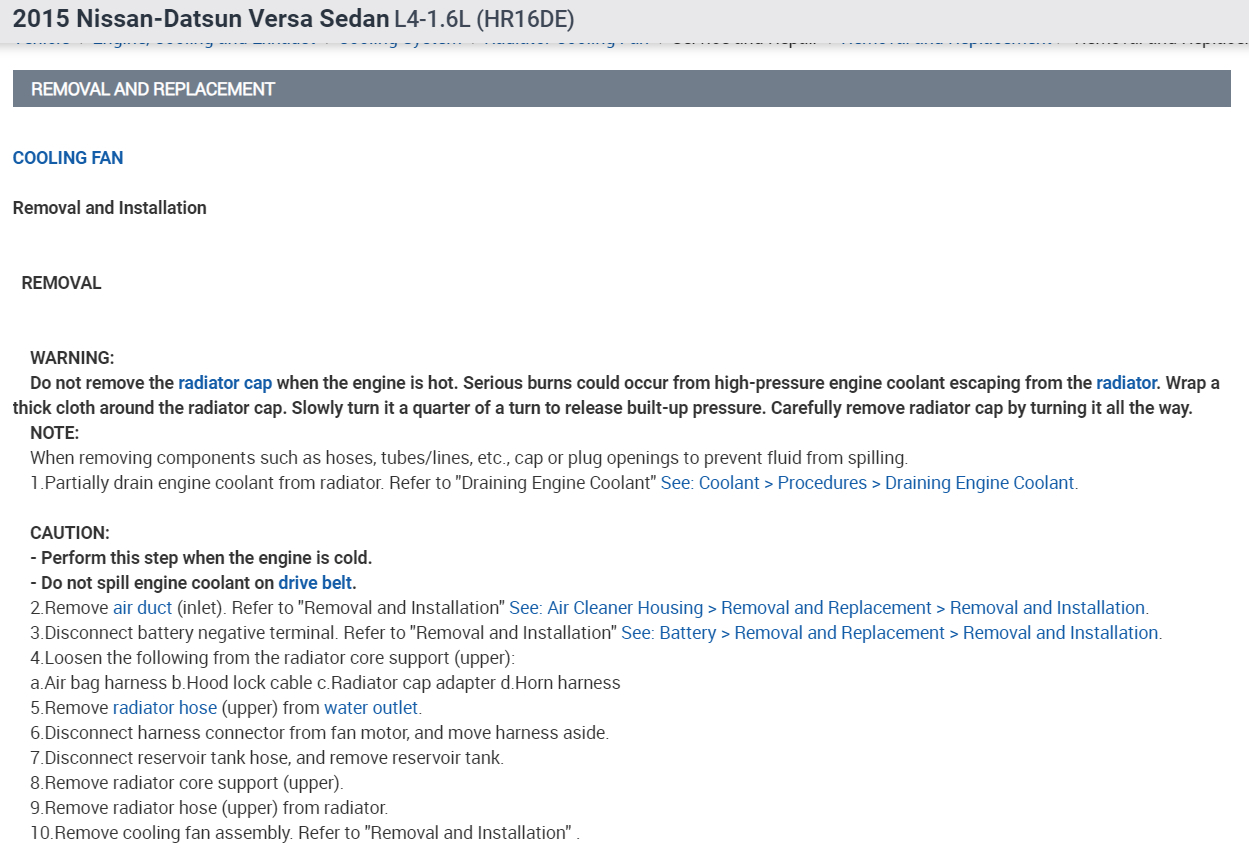Click the 2015 Nissan-Datsun Versa Sedan title
The height and width of the screenshot is (858, 1249).
point(201,19)
